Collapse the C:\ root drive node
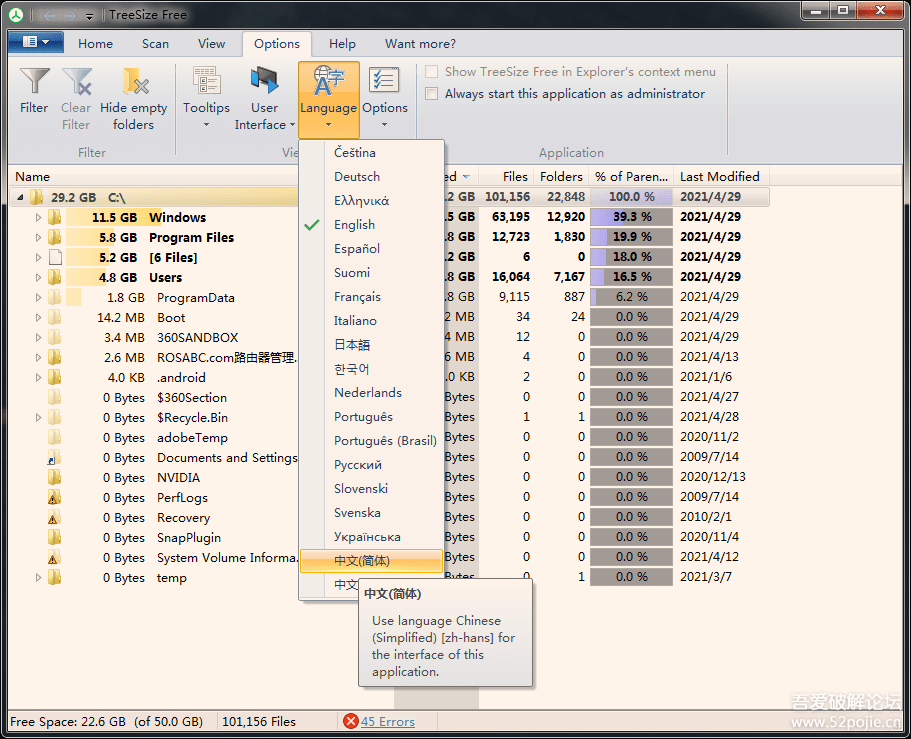 tap(20, 198)
